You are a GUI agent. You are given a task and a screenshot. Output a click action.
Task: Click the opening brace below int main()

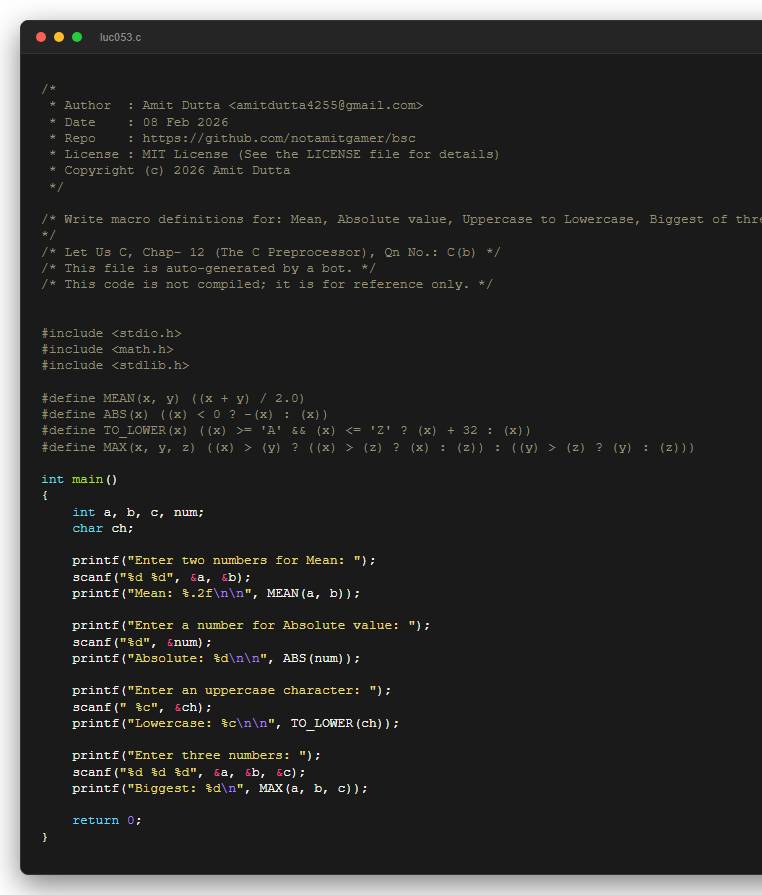[x=45, y=495]
